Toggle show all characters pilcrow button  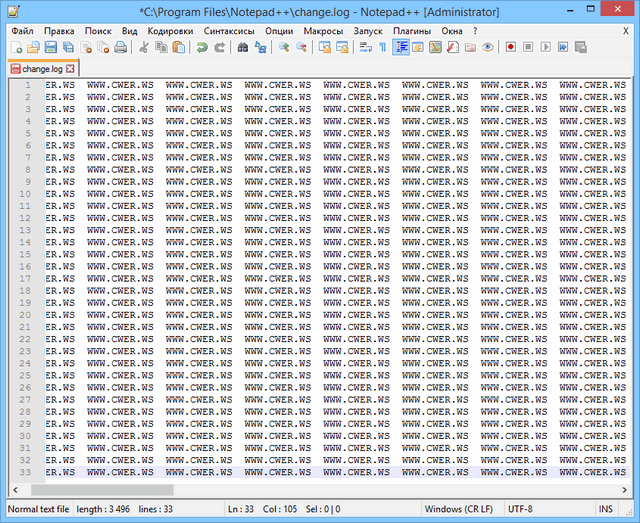[x=382, y=47]
